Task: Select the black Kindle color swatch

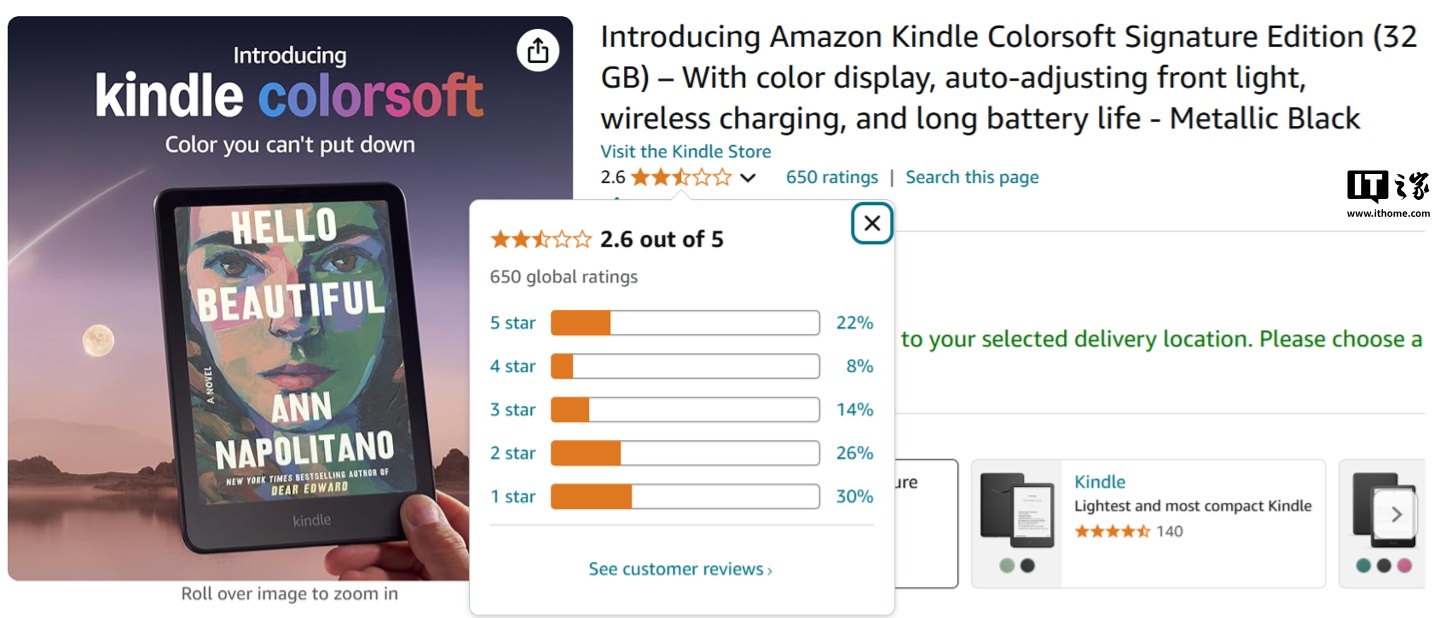Action: pos(1027,565)
